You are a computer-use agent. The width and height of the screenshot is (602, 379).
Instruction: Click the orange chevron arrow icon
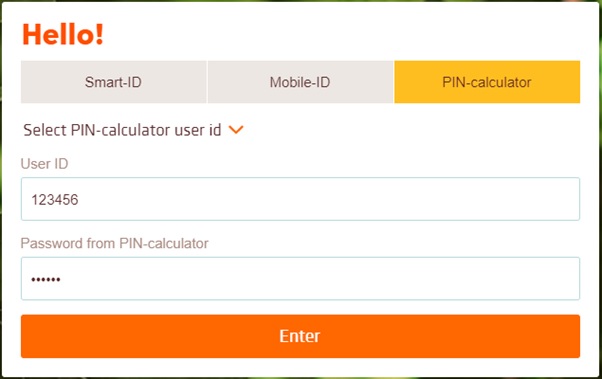tap(236, 130)
